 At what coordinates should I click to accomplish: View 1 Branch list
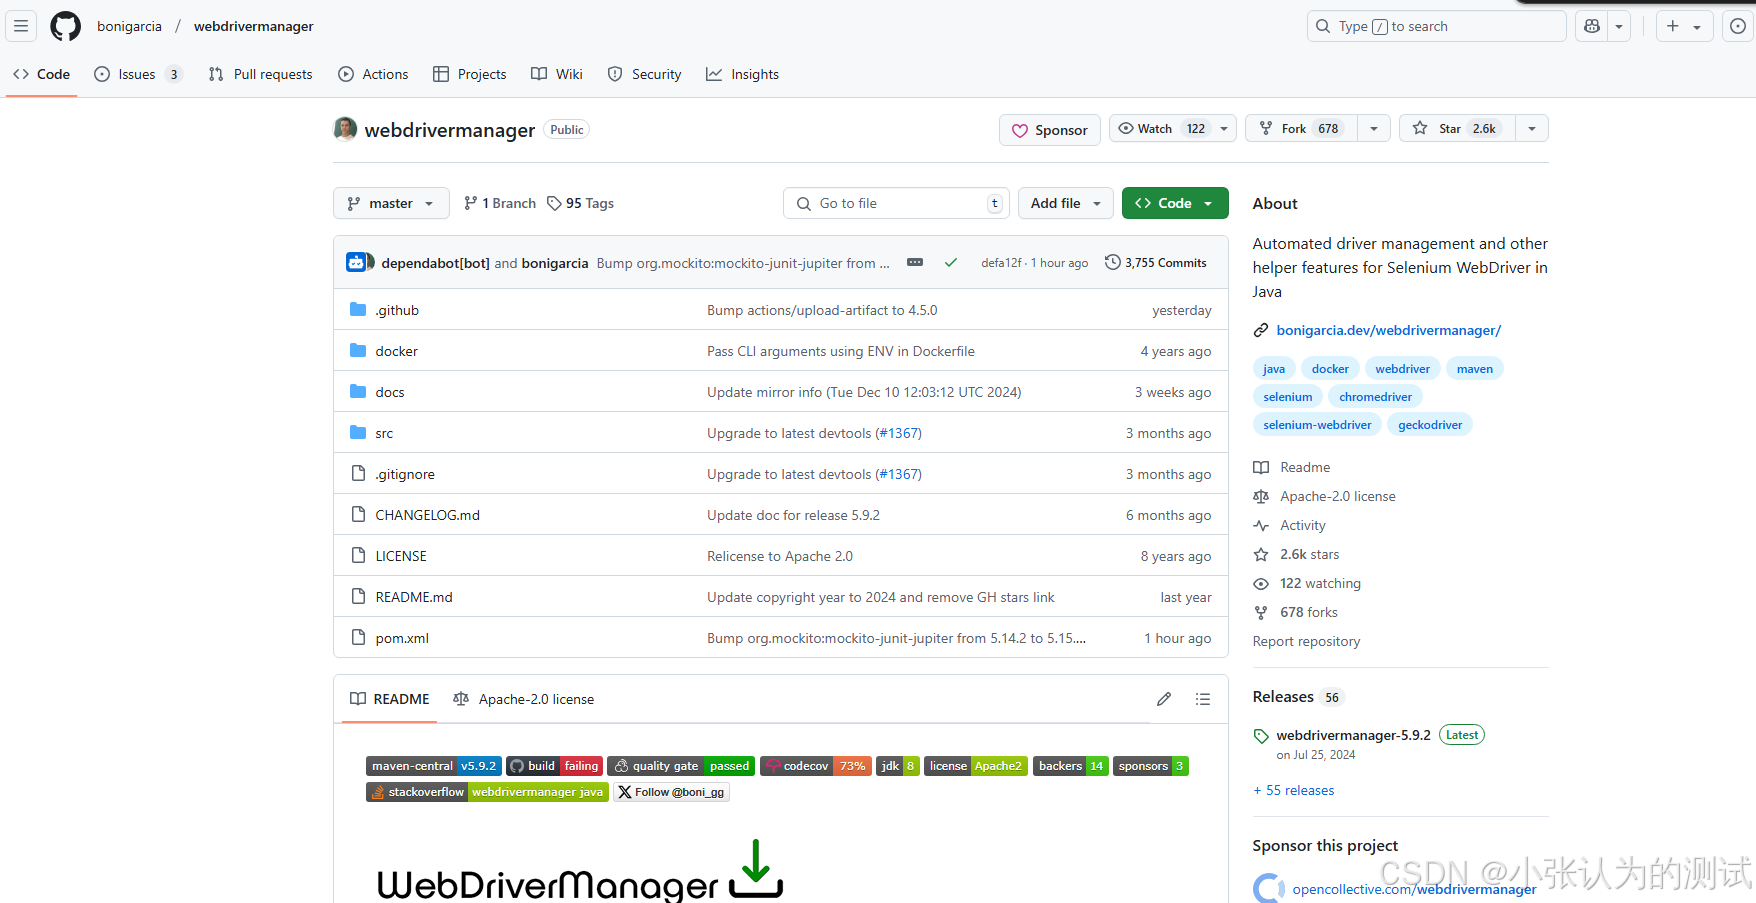(x=500, y=203)
